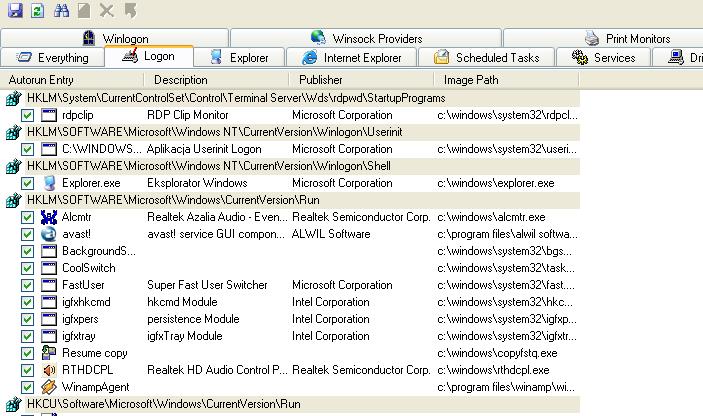Image resolution: width=703 pixels, height=416 pixels.
Task: Click the Explorer.exe entry icon
Action: point(49,183)
